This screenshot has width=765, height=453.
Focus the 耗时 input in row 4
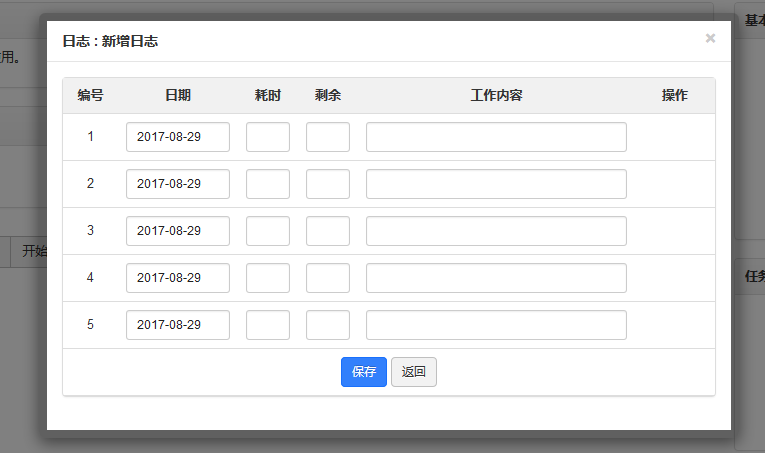pyautogui.click(x=268, y=278)
